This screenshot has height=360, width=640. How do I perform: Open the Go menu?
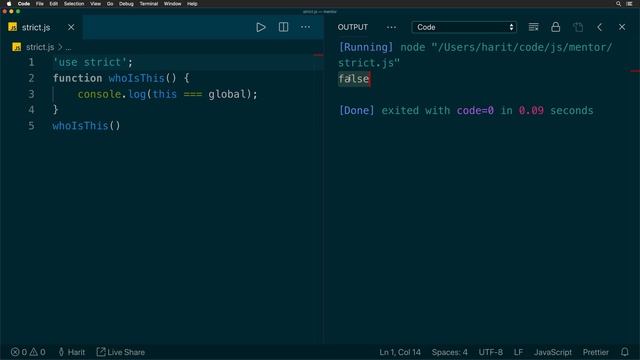(110, 4)
